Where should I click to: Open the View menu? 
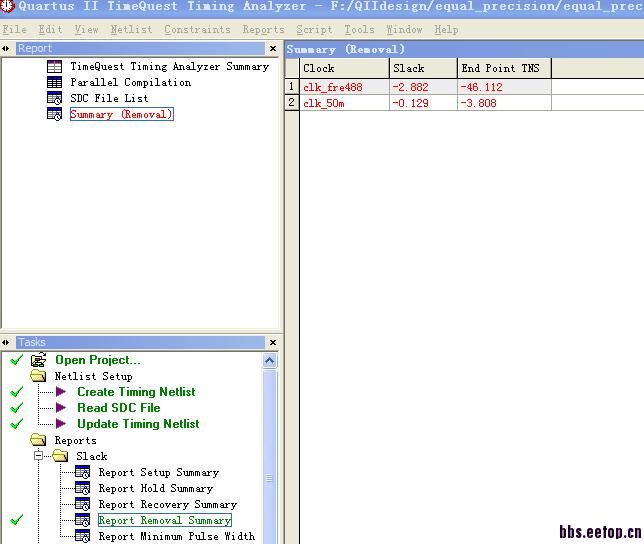click(86, 30)
